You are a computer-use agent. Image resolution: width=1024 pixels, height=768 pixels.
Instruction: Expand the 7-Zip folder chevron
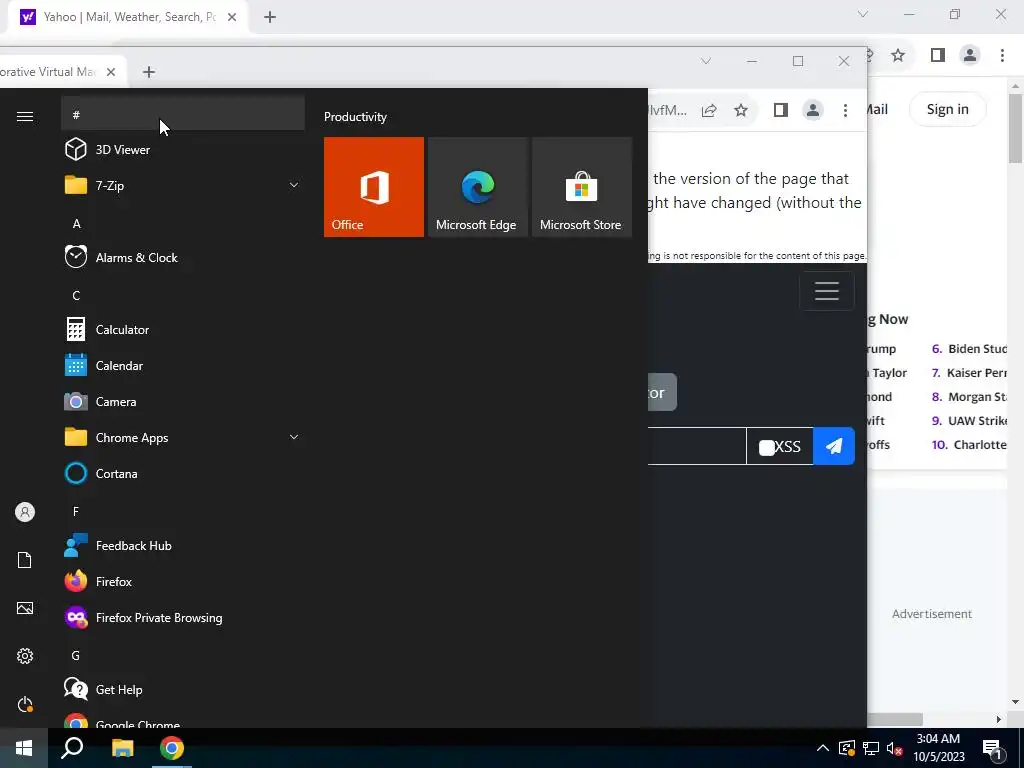294,185
